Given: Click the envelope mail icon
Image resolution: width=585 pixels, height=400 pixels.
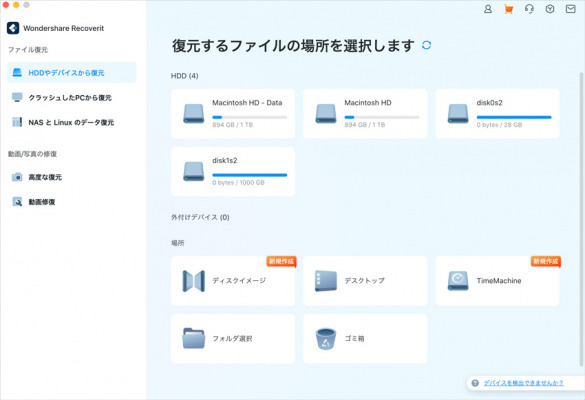Looking at the screenshot, I should tap(570, 9).
